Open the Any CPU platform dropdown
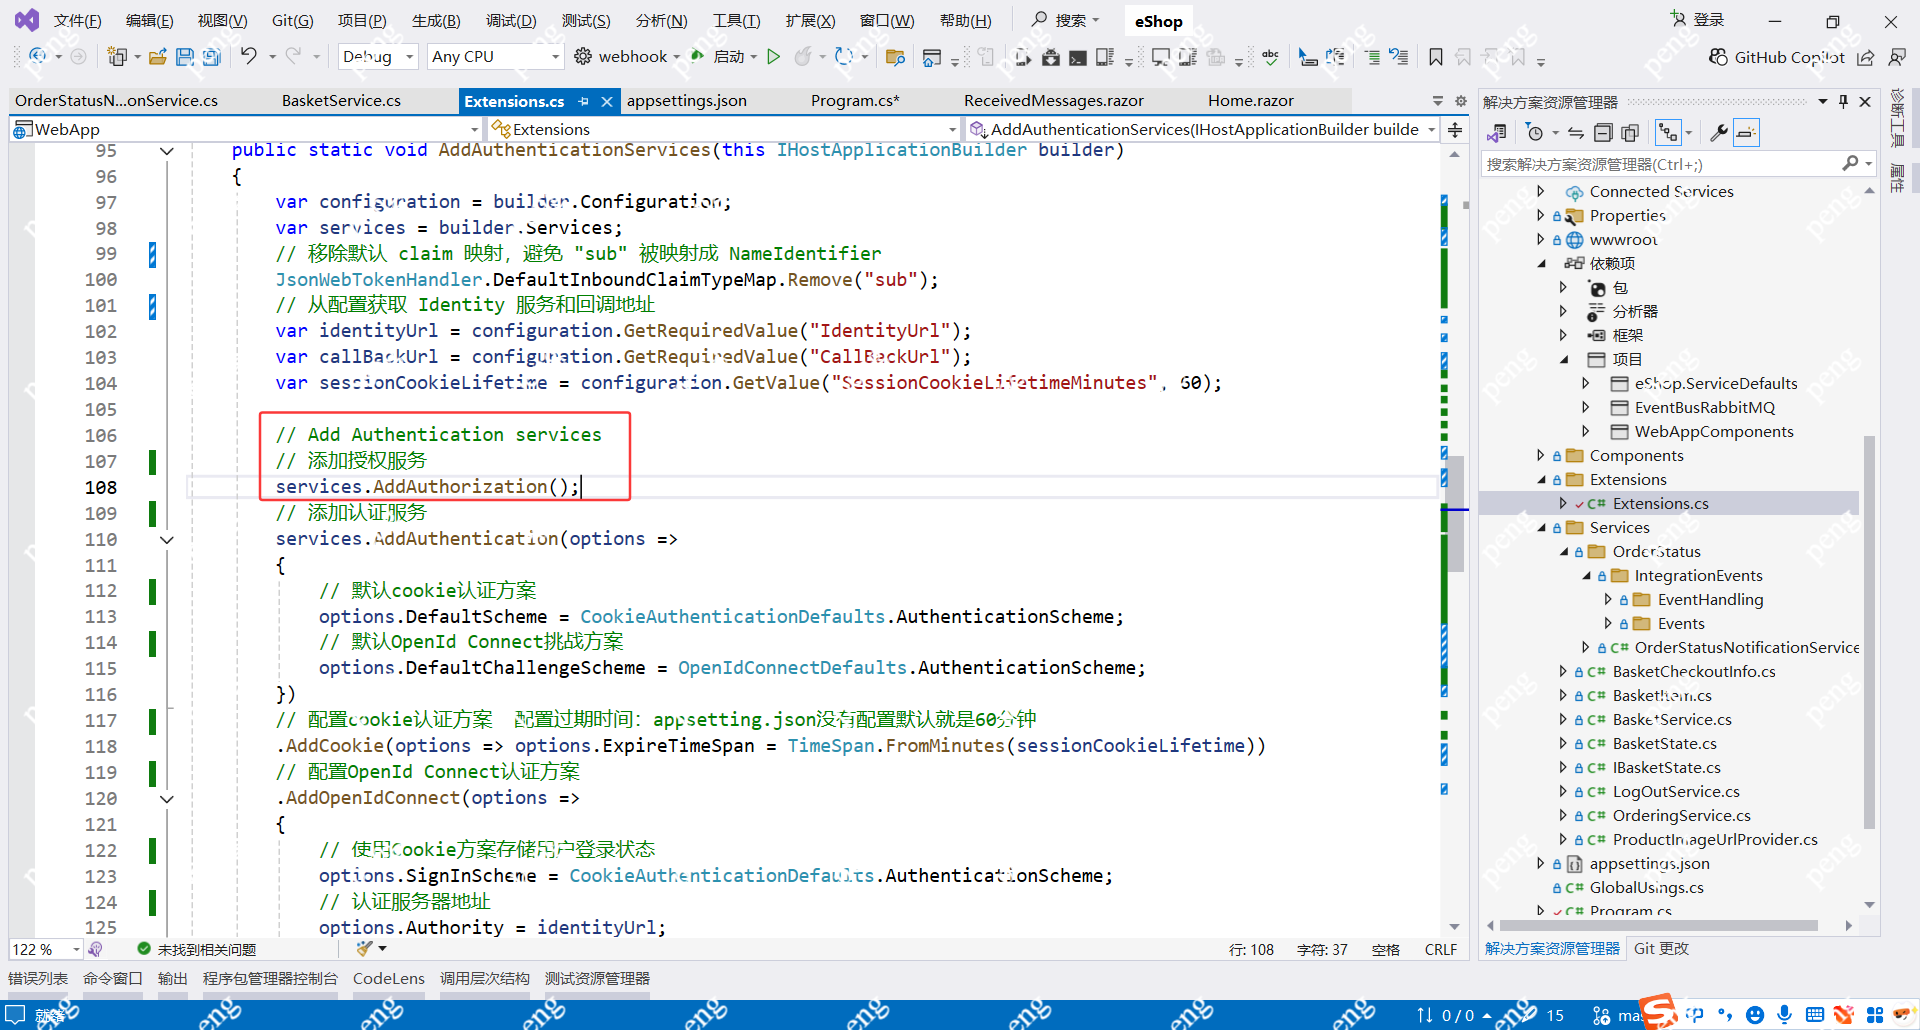The image size is (1920, 1030). click(495, 57)
